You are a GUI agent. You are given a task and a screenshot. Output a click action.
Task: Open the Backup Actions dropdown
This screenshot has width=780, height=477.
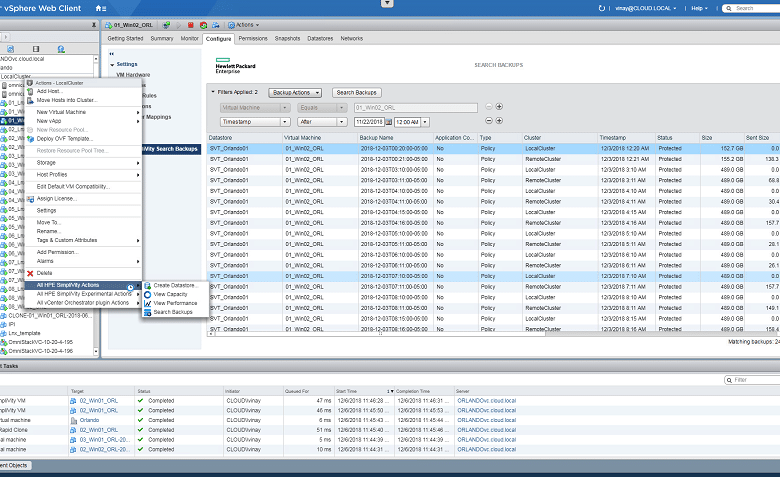(x=295, y=93)
